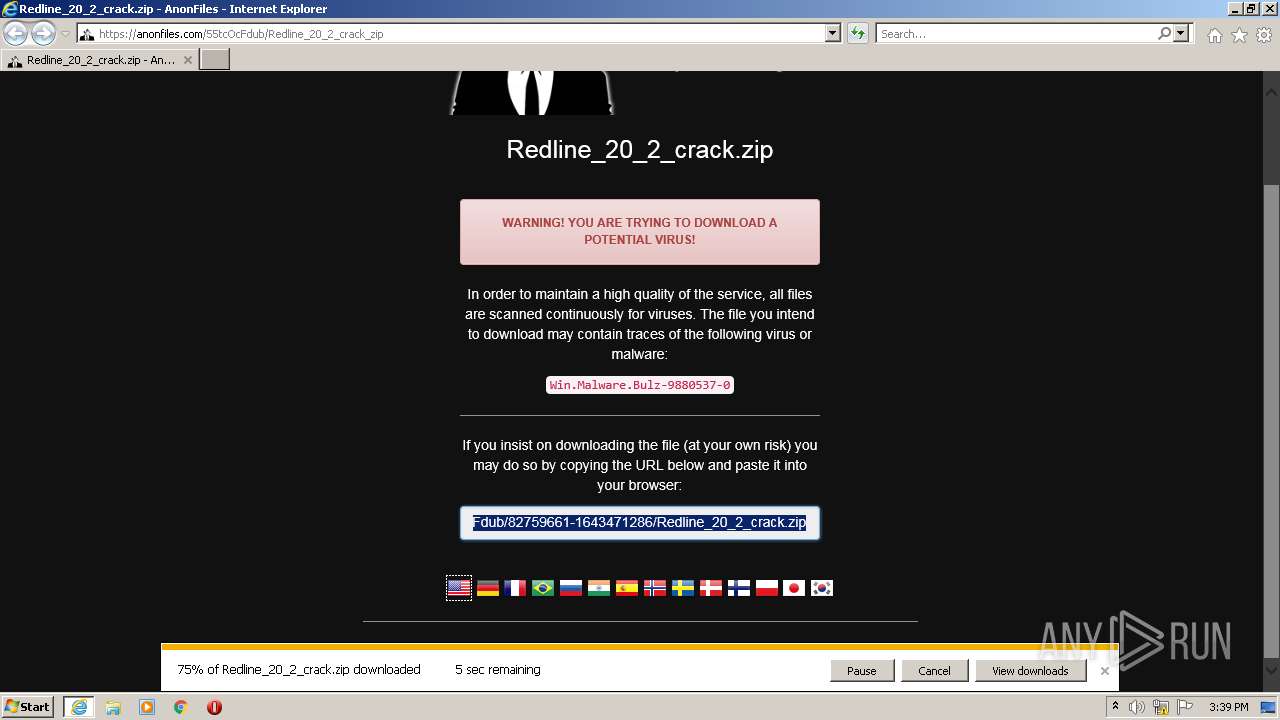Pick the Swedish flag language
This screenshot has height=720, width=1280.
click(683, 588)
